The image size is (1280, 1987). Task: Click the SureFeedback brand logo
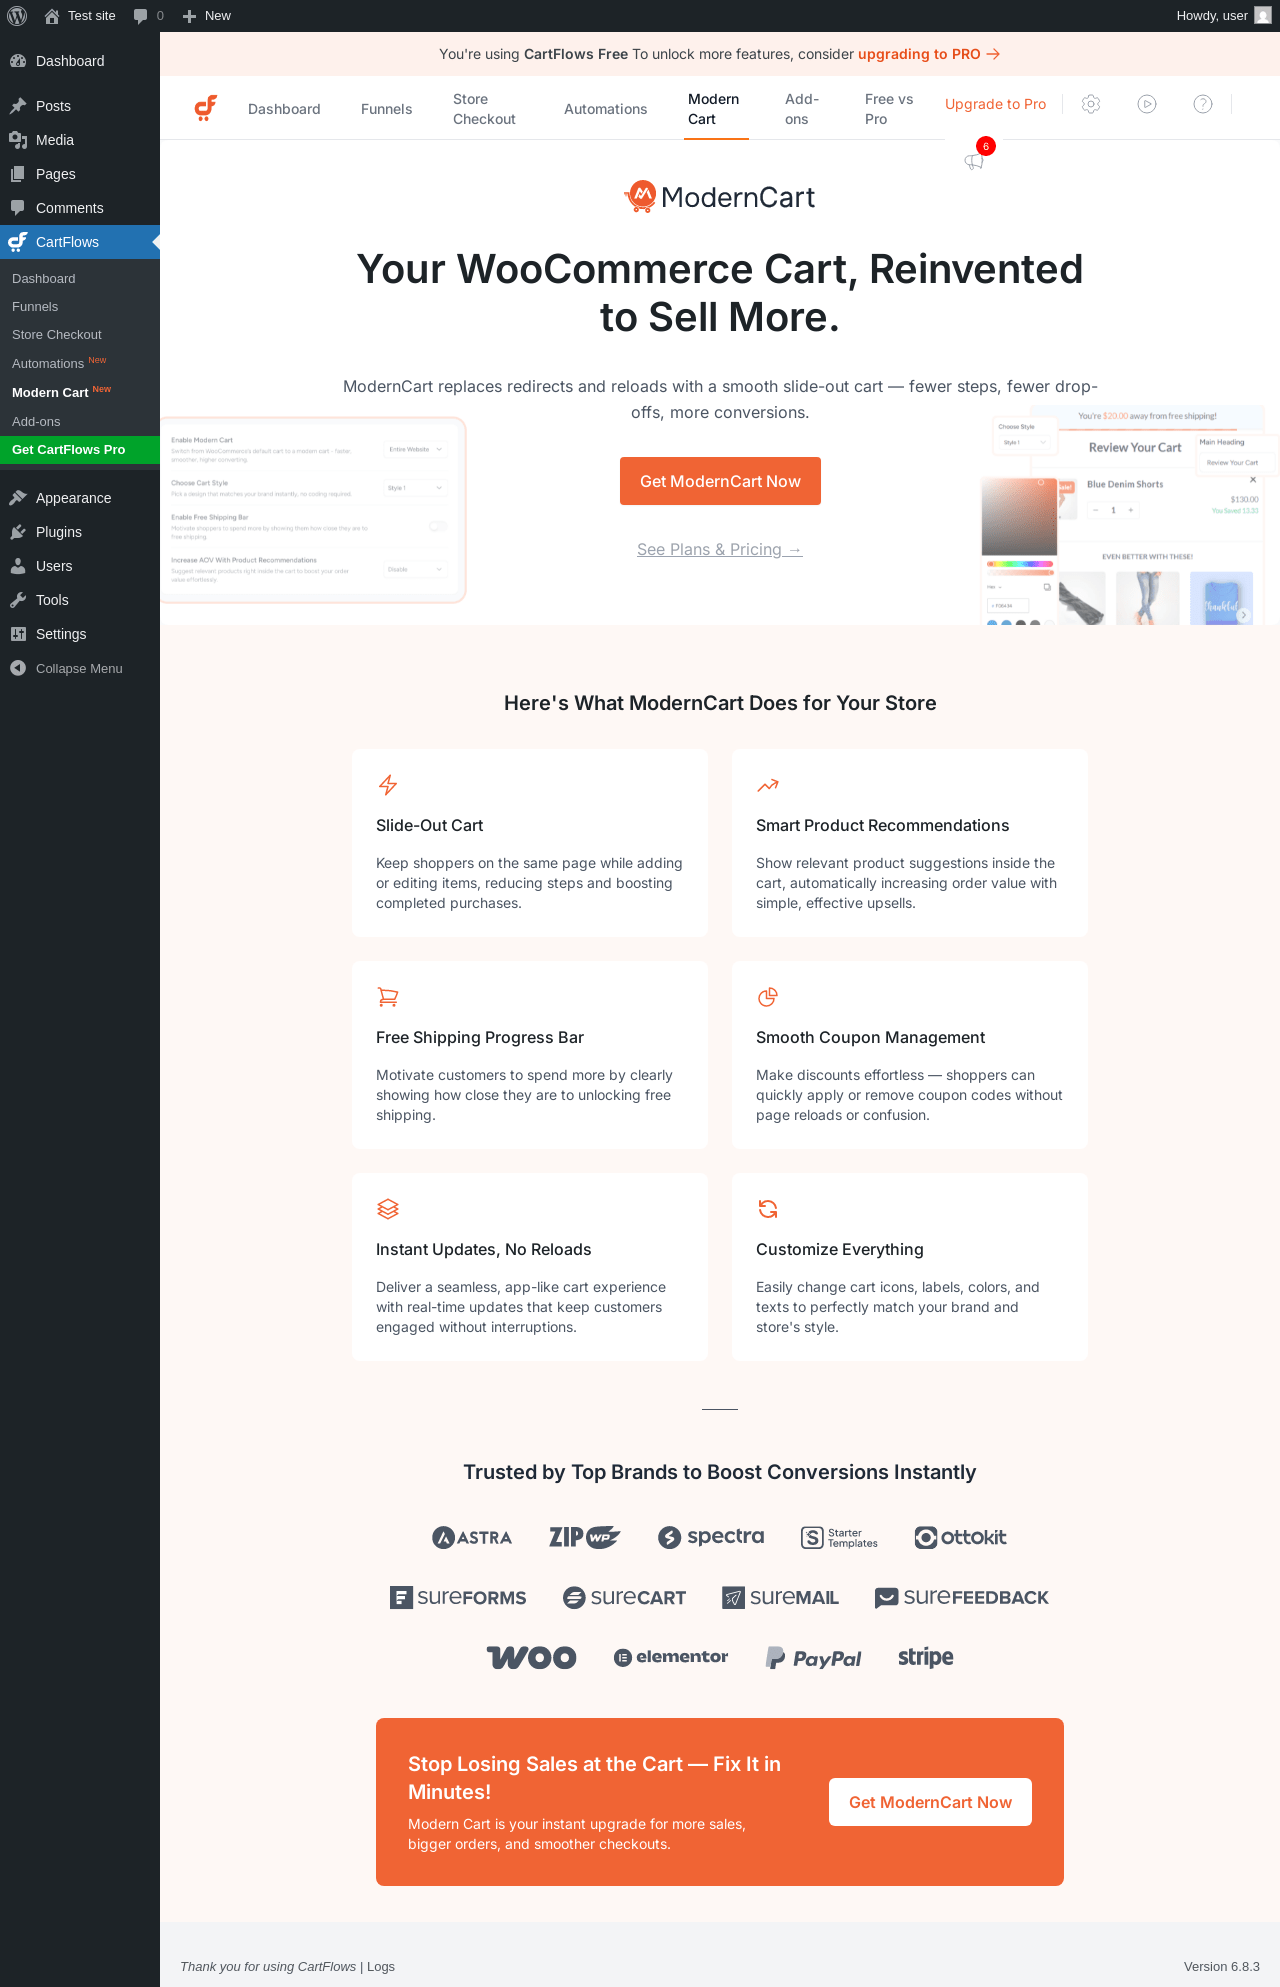[x=962, y=1597]
